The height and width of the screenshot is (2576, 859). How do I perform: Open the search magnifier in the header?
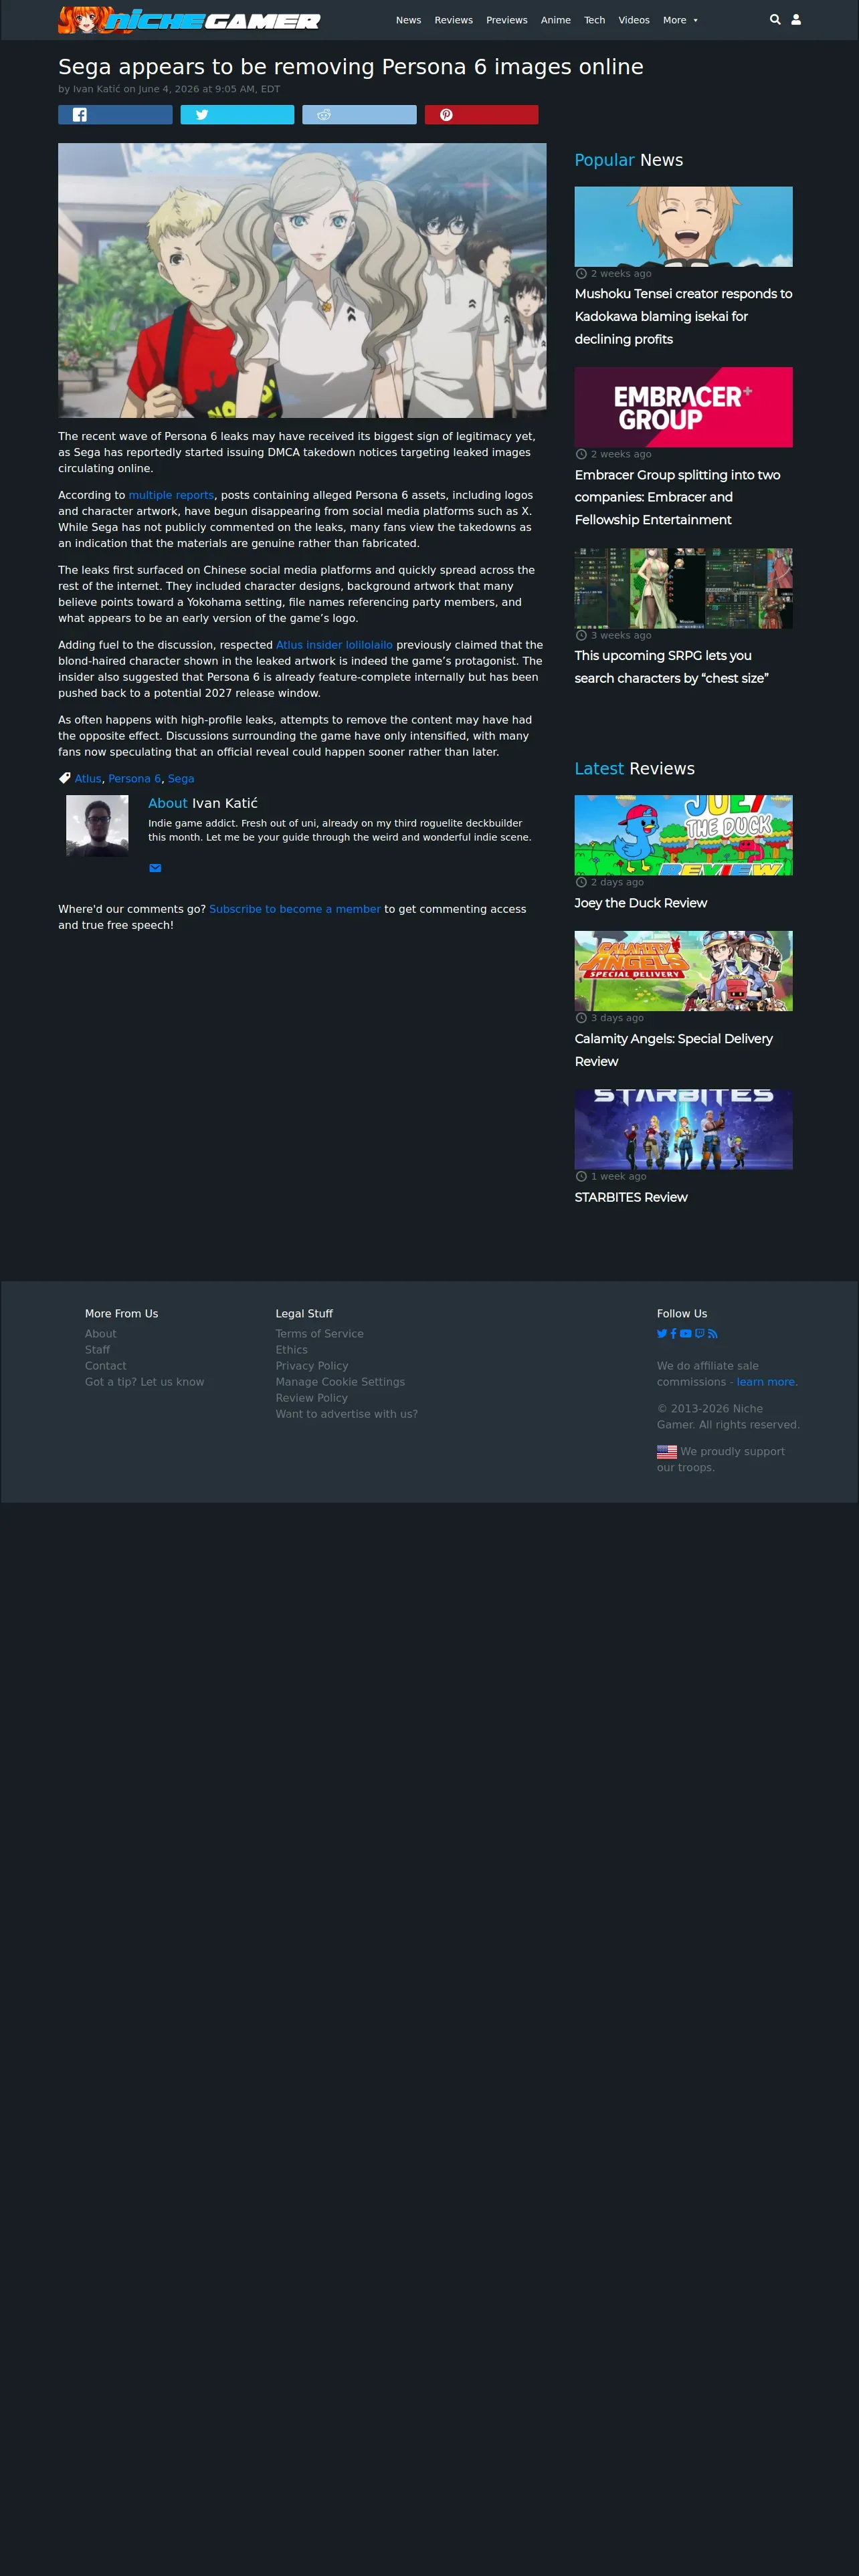click(775, 20)
